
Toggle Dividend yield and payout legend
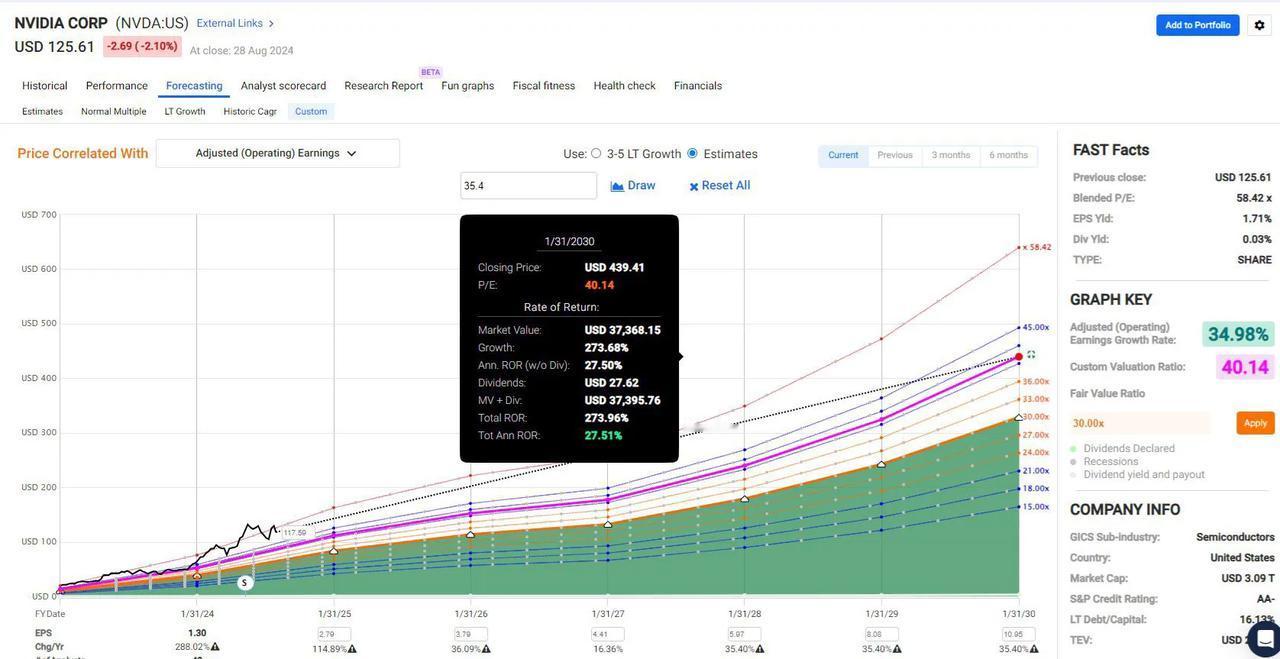1137,474
